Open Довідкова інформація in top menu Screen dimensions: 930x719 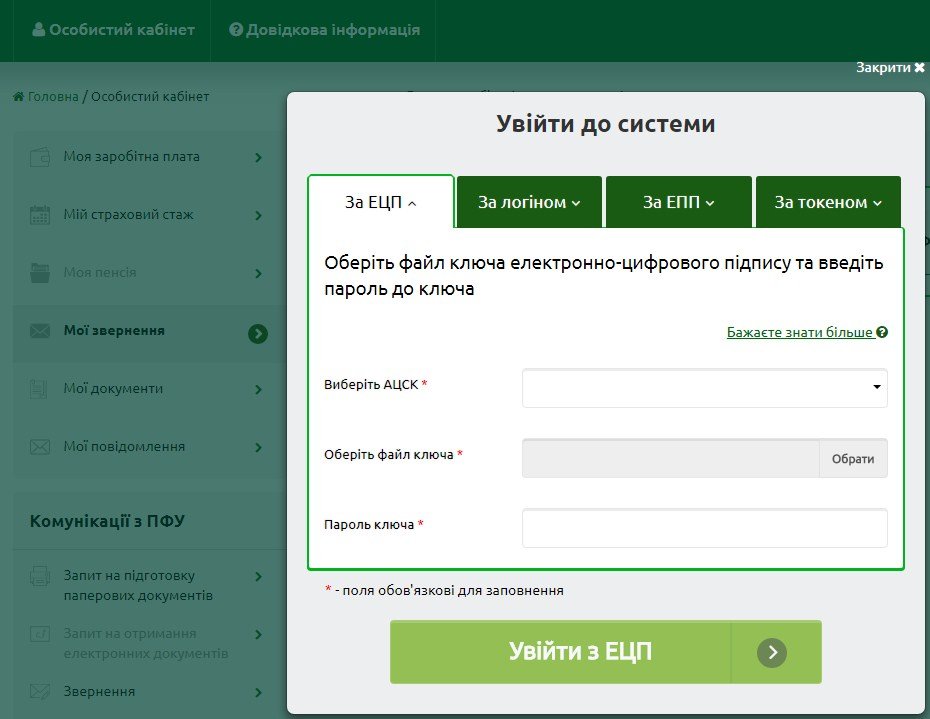click(x=324, y=30)
